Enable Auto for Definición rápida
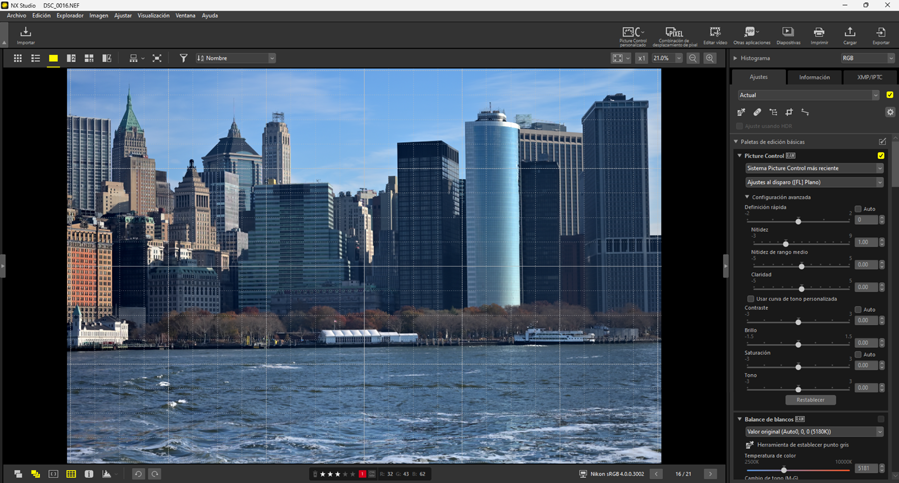 pos(858,209)
